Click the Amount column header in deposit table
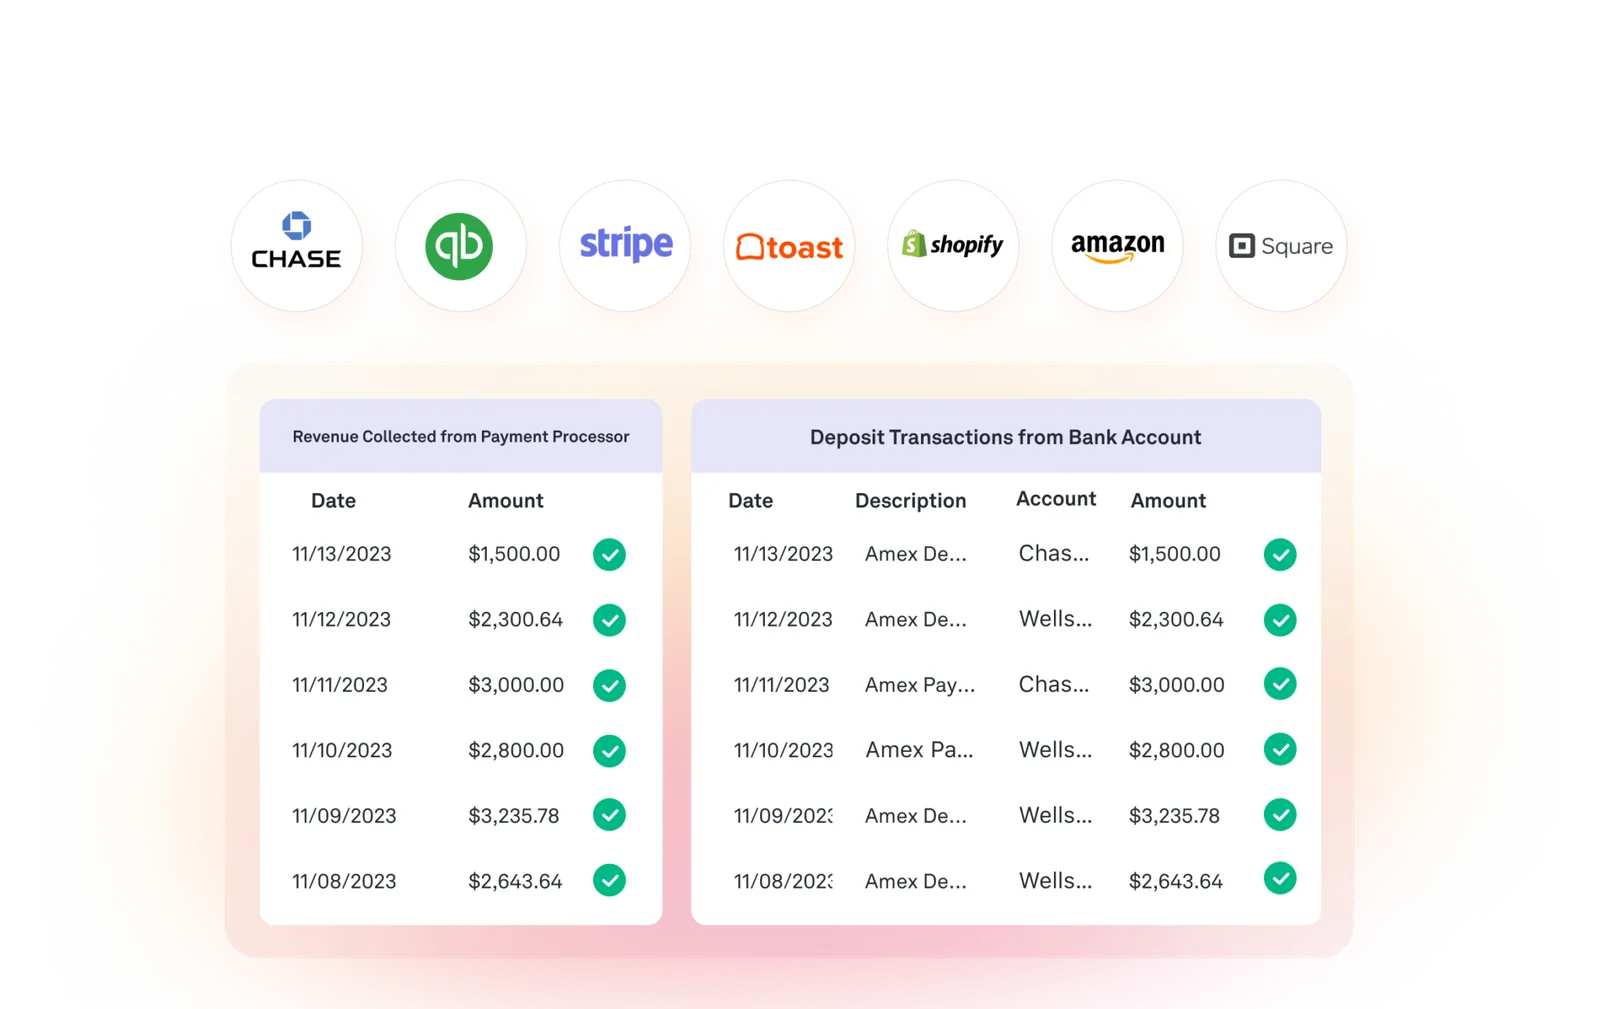The width and height of the screenshot is (1600, 1009). click(x=1168, y=500)
